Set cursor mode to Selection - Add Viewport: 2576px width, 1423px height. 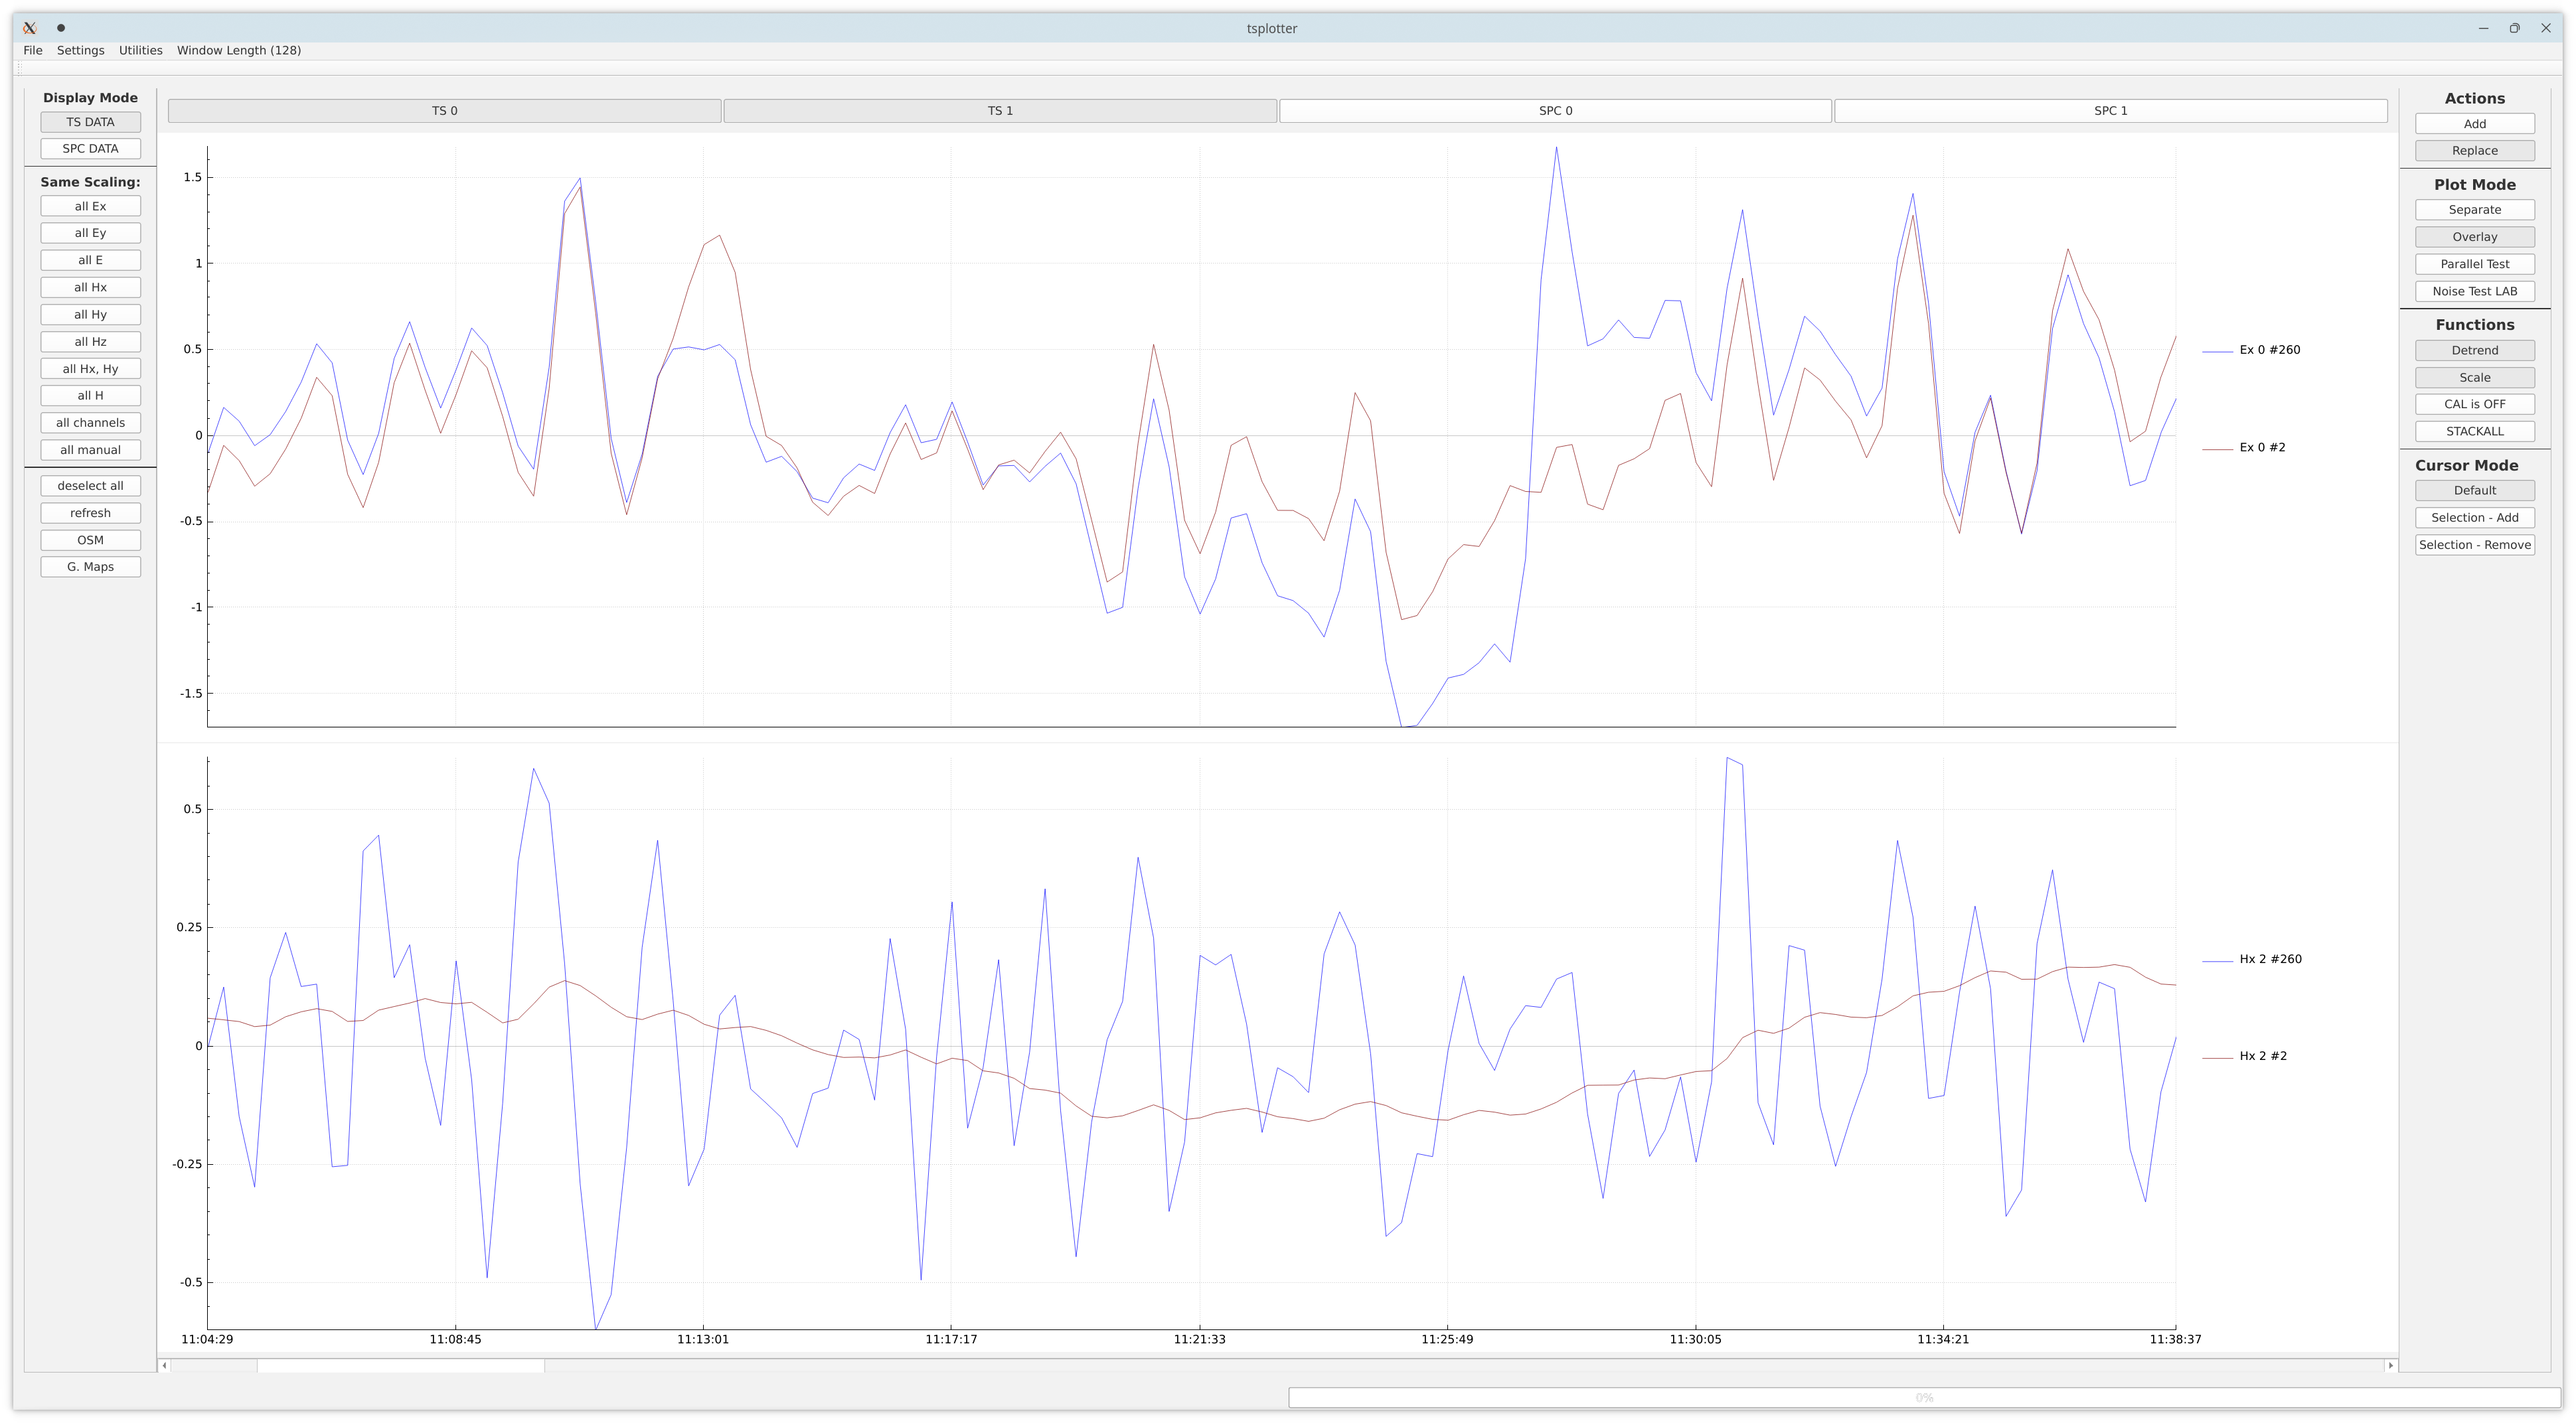[2474, 518]
